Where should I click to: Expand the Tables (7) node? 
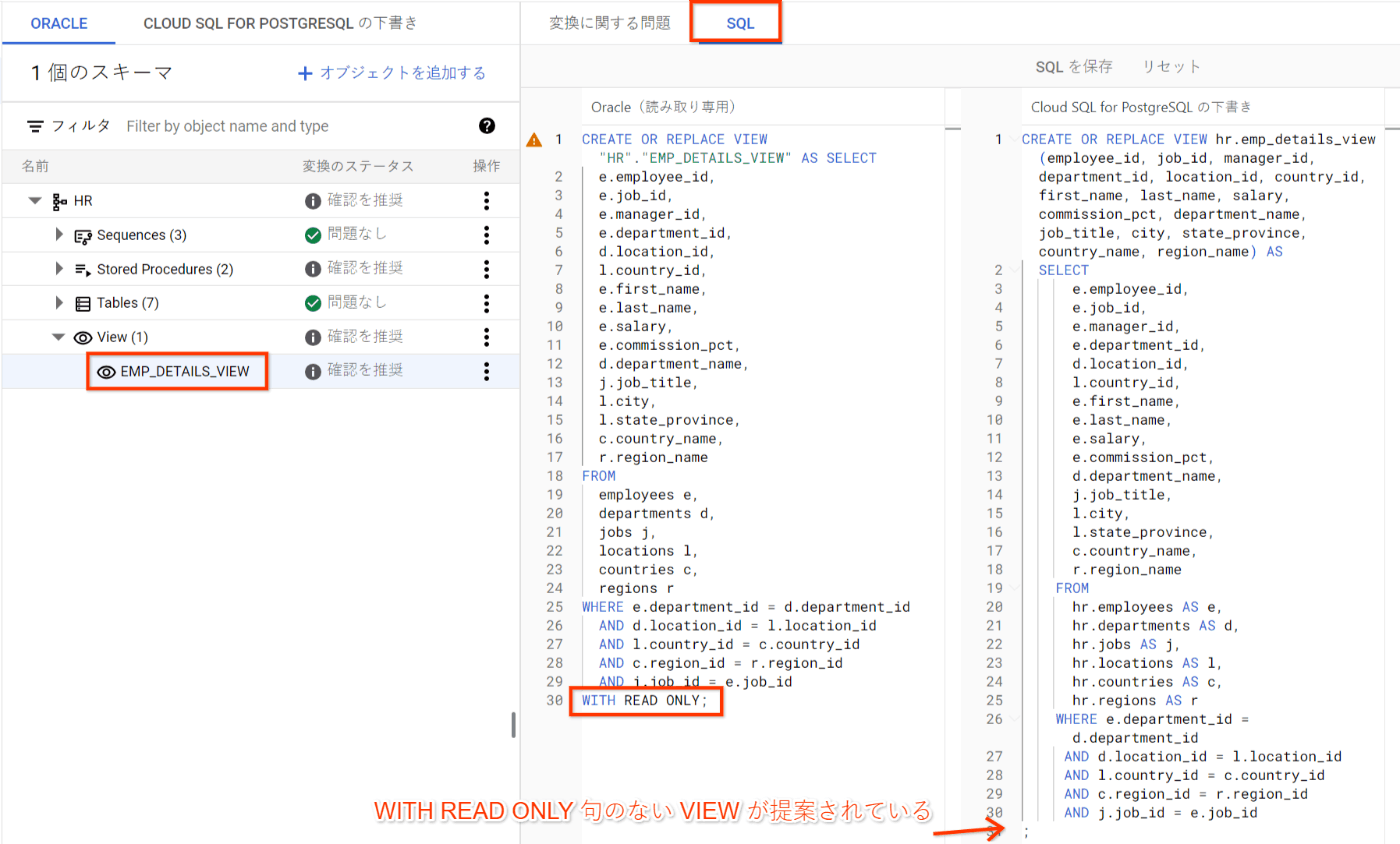59,303
